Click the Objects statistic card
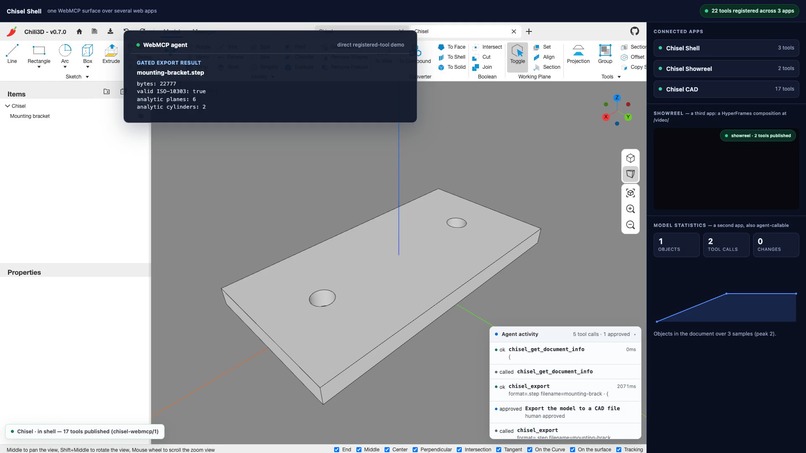The height and width of the screenshot is (453, 806). pos(676,245)
